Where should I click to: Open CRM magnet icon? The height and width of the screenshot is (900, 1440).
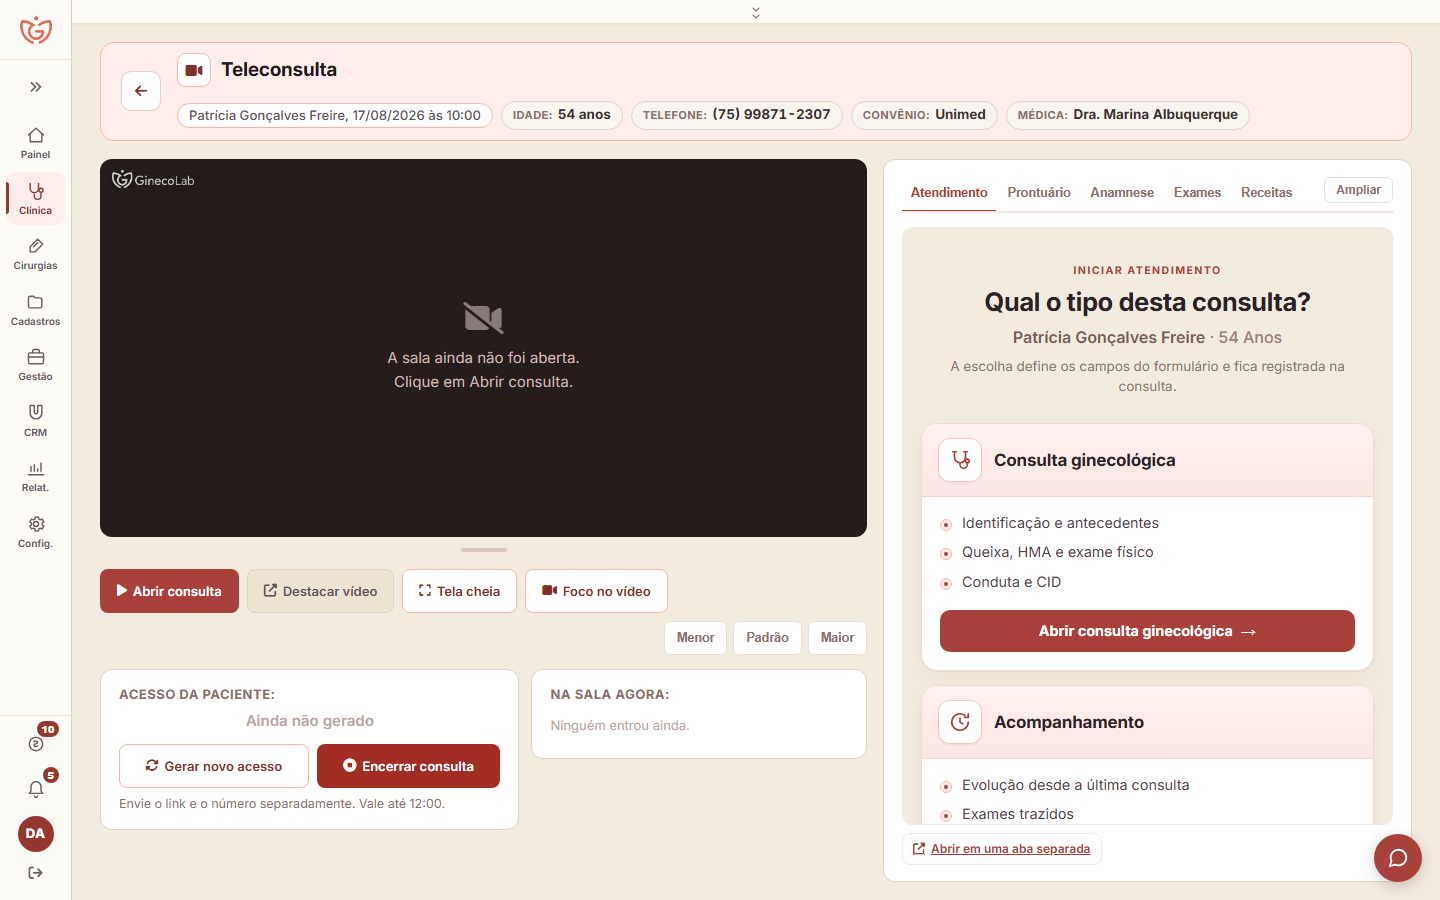pos(36,412)
